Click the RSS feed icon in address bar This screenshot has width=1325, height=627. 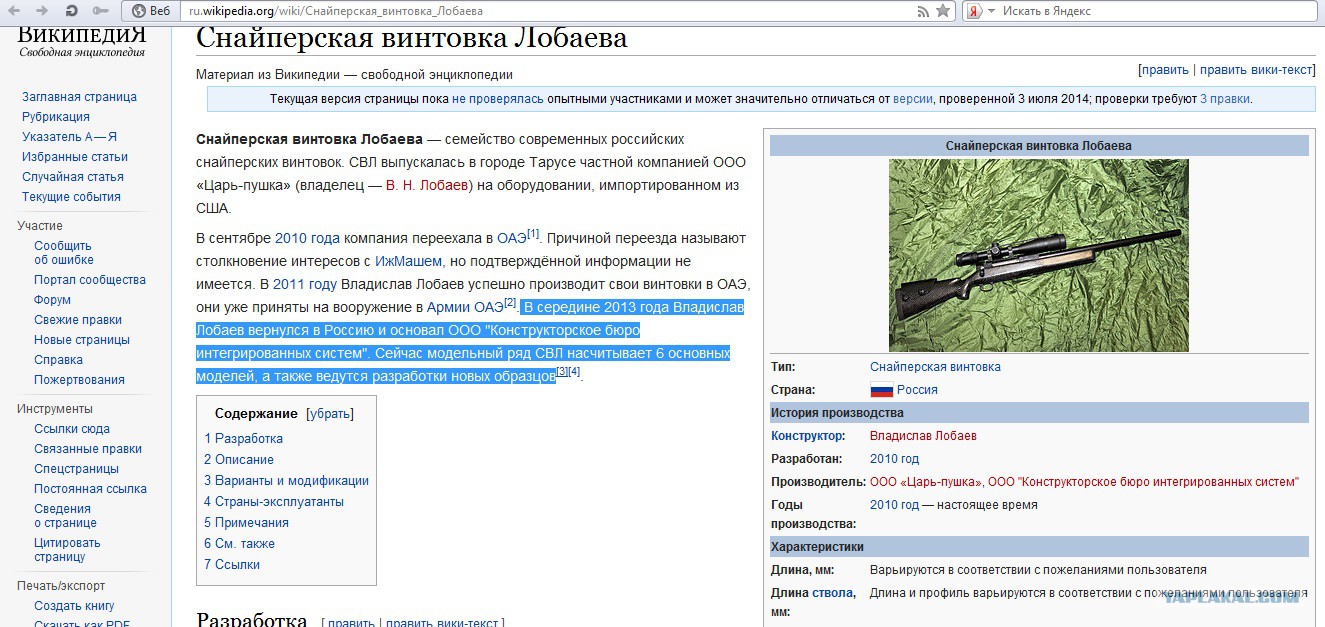click(923, 11)
